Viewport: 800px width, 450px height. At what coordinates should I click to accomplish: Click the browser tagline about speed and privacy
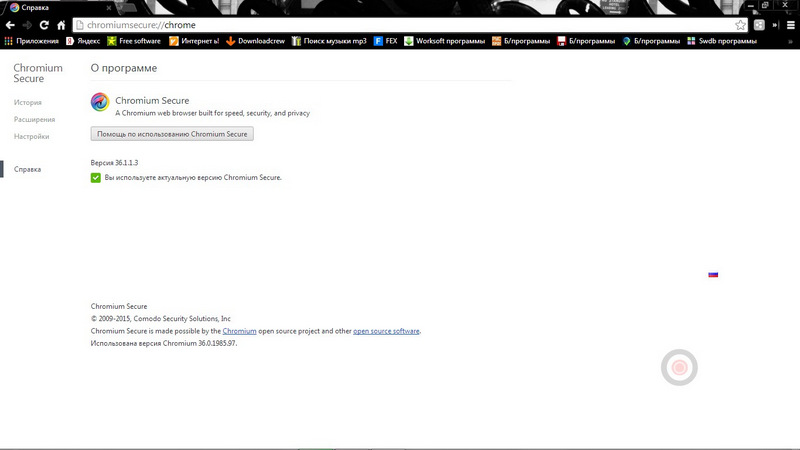(x=212, y=113)
